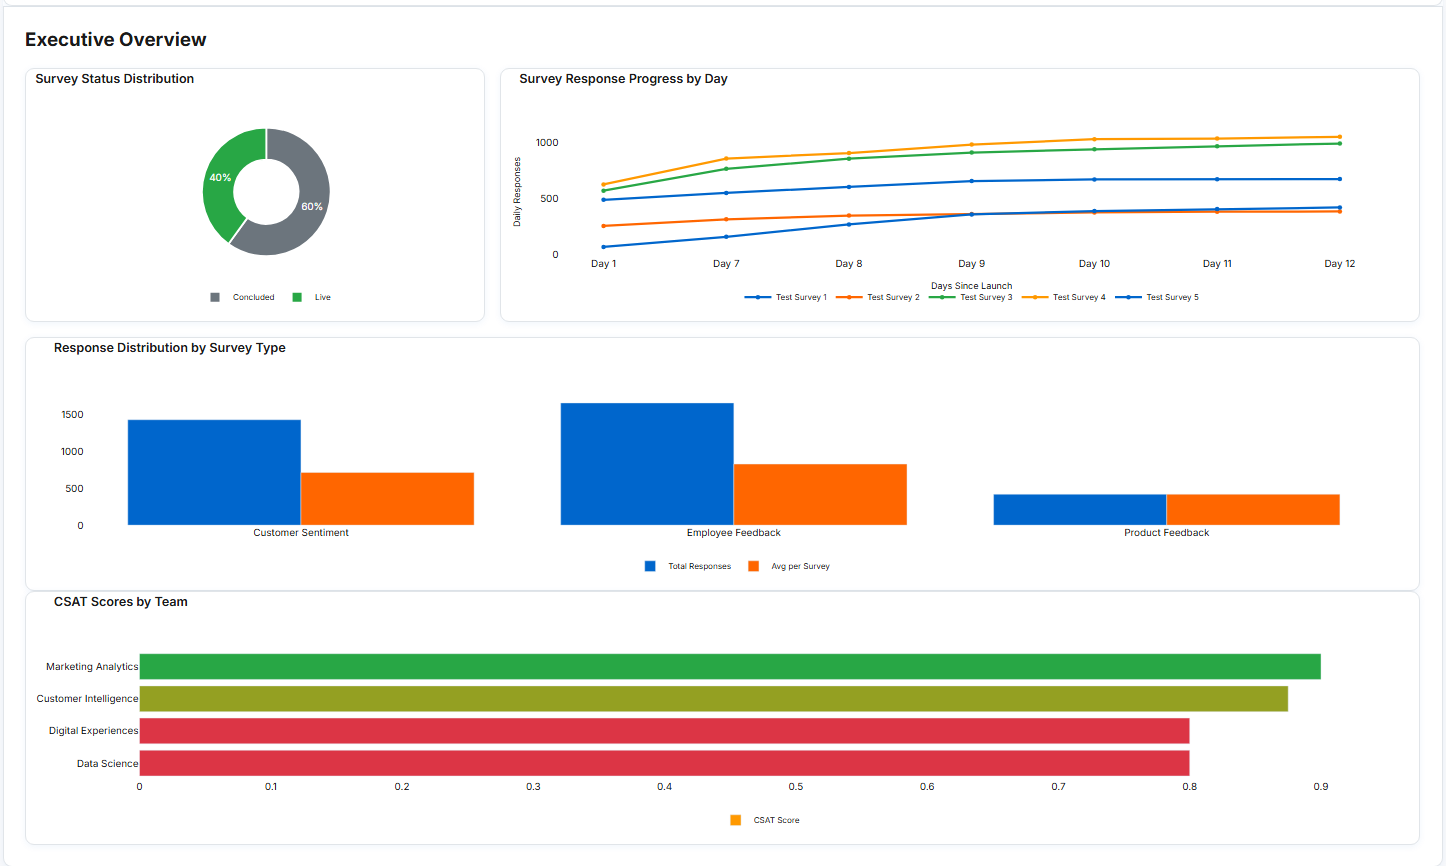Select the Employee Feedback category label
The width and height of the screenshot is (1446, 866).
coord(734,533)
